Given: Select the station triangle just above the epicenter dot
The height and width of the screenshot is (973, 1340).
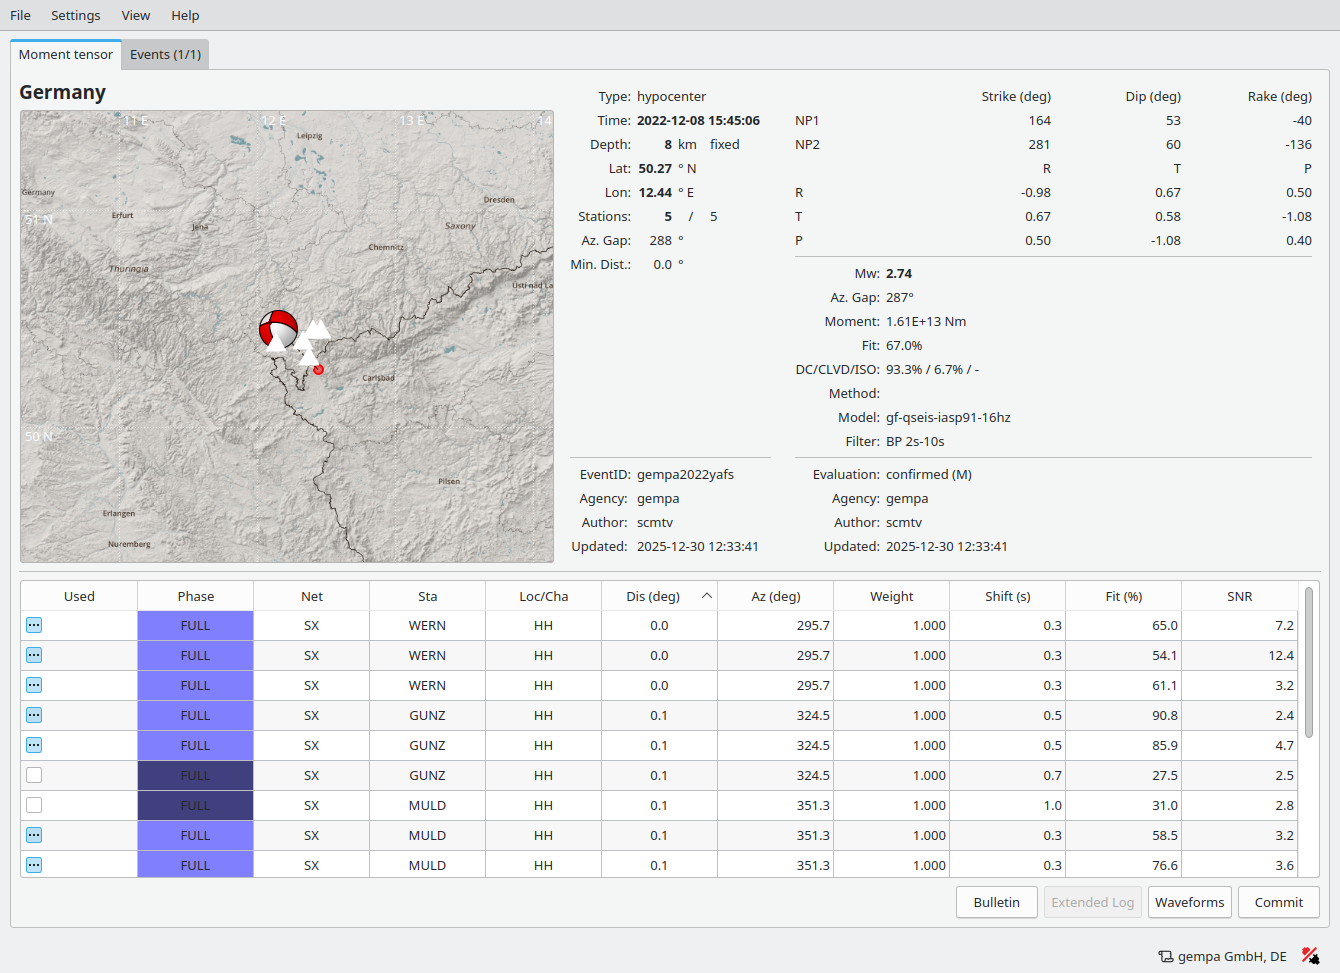Looking at the screenshot, I should click(309, 356).
